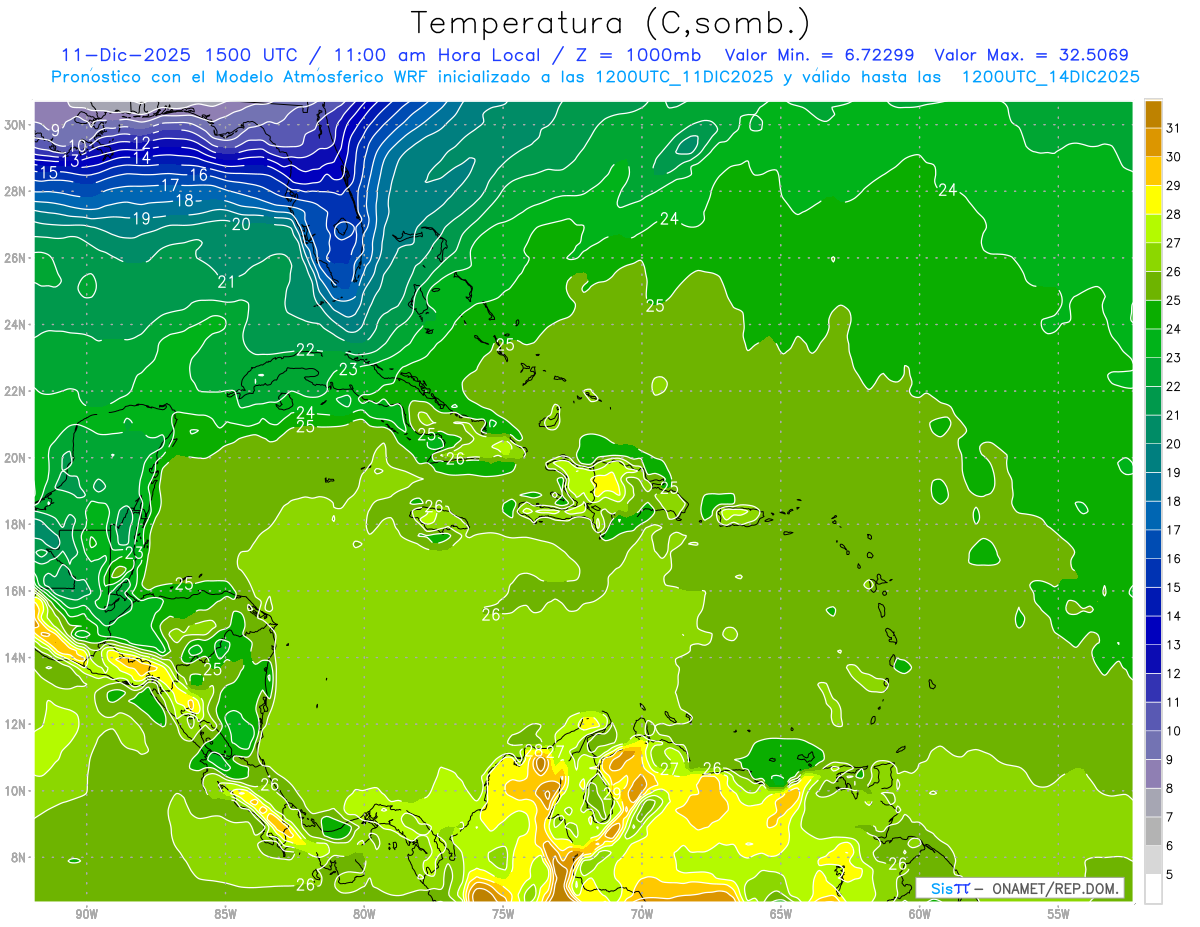The height and width of the screenshot is (927, 1200).
Task: Click the 90W longitude axis label
Action: click(86, 914)
